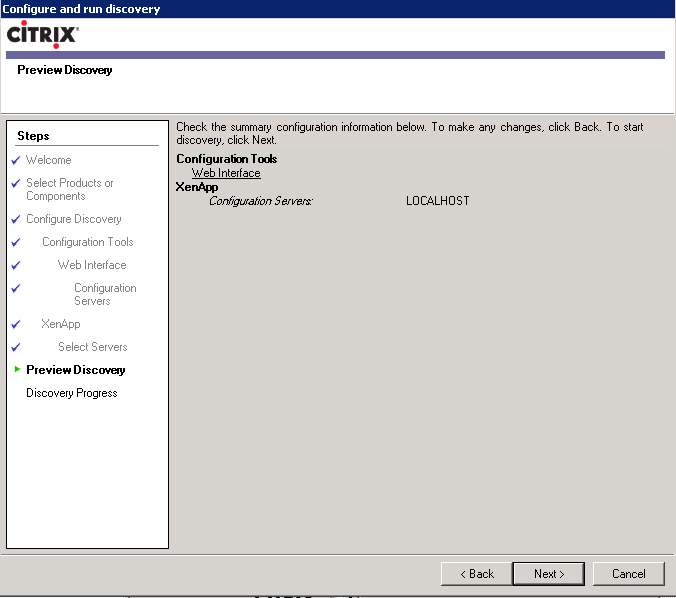Click the checkmark beside Select Servers step

[16, 347]
